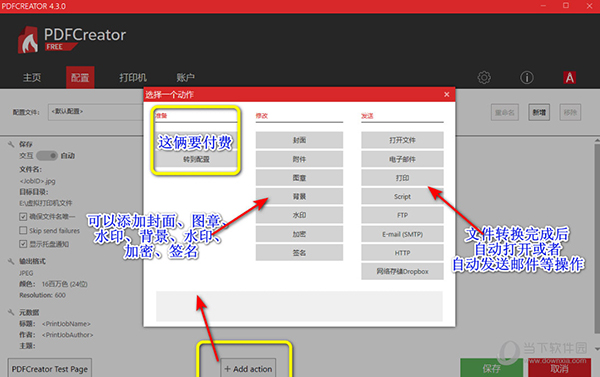Close the 选择一个动作 dialog
The height and width of the screenshot is (377, 600).
click(447, 94)
